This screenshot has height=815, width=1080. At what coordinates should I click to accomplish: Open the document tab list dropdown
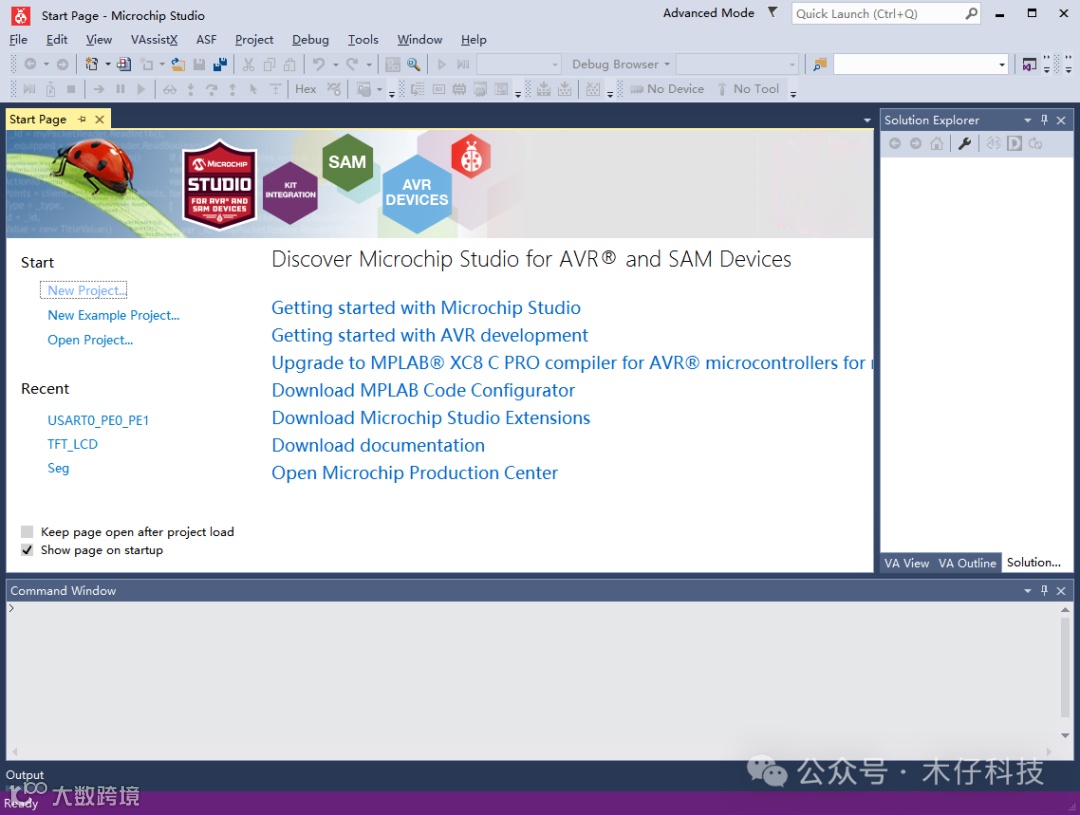coord(867,120)
